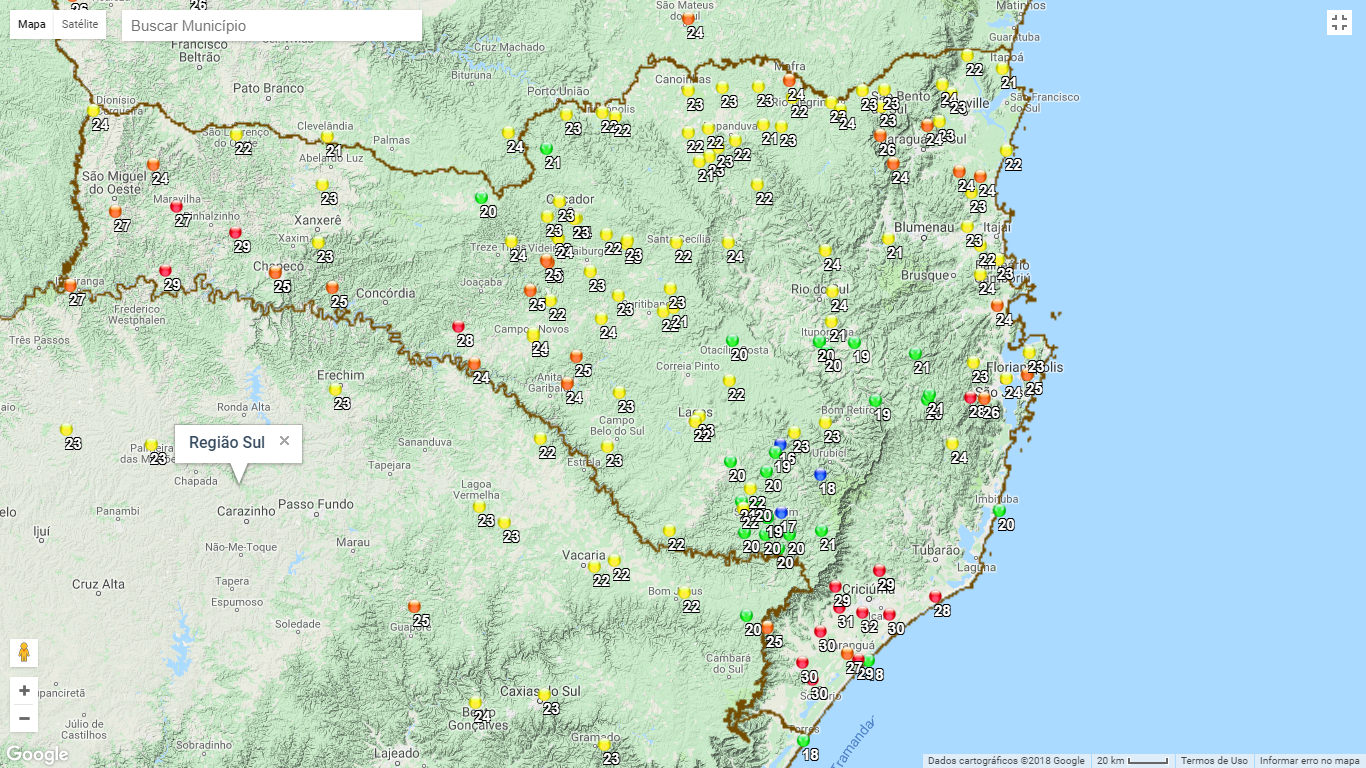This screenshot has width=1366, height=768.
Task: Select the orange 27 marker at Itapiranga
Action: pos(70,286)
